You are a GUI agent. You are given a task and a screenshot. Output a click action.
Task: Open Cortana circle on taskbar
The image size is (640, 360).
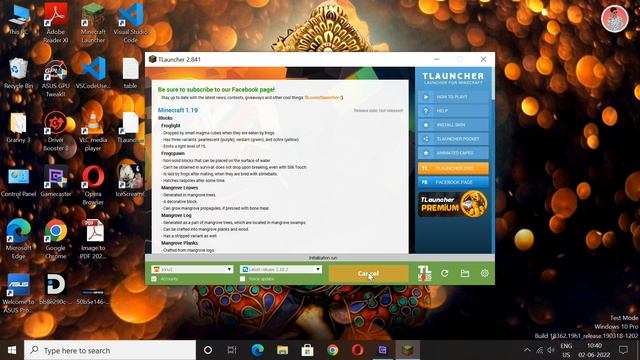coord(208,350)
